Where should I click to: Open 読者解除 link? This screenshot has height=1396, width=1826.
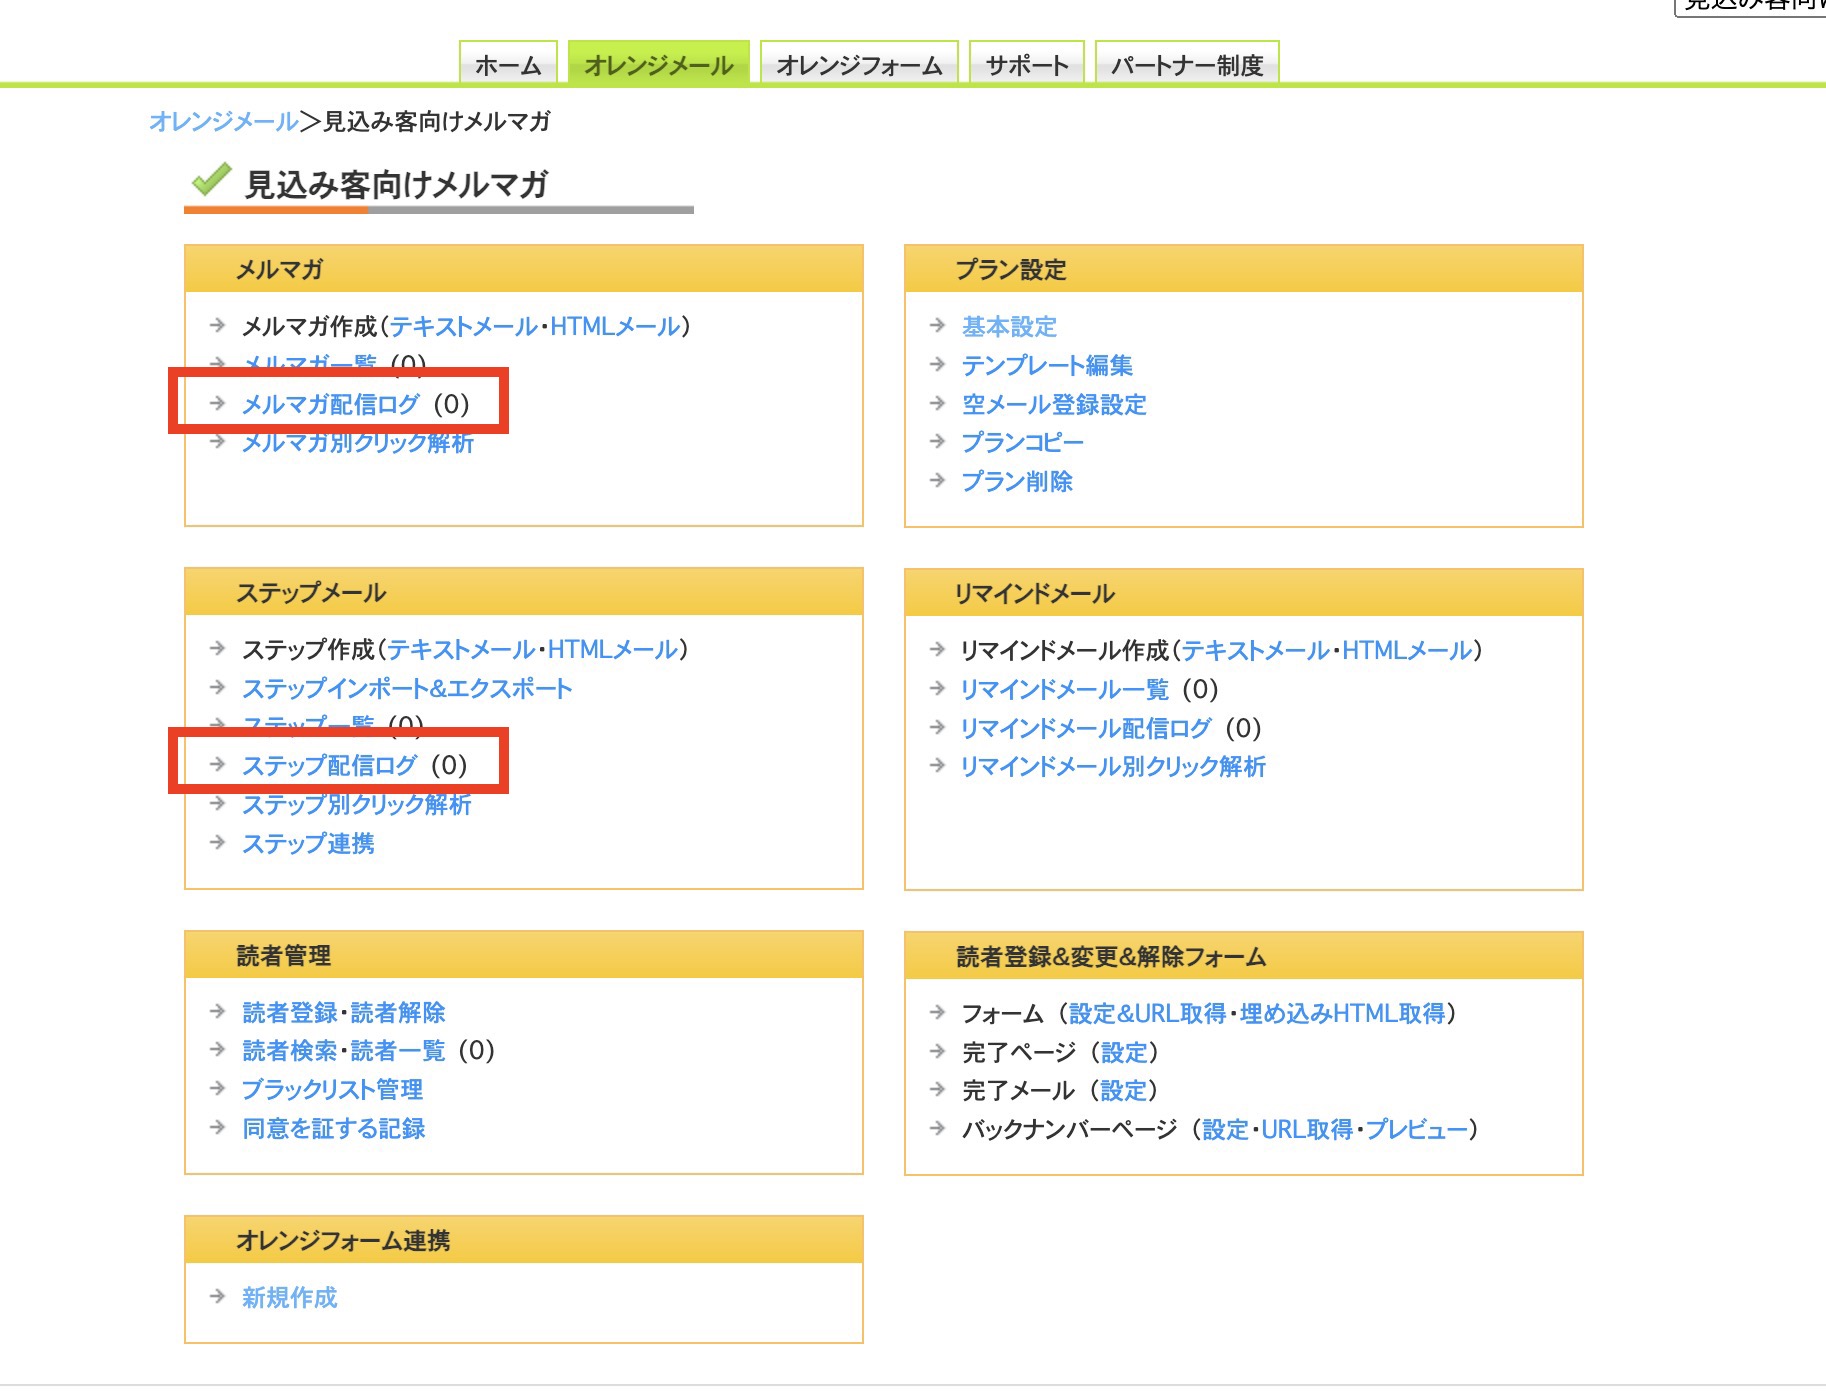(398, 1012)
